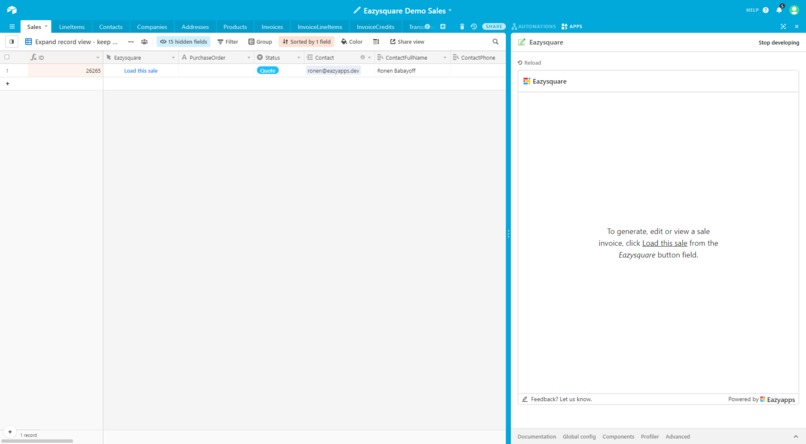The image size is (806, 444).
Task: Click Load this sale button in row 1
Action: click(x=140, y=71)
